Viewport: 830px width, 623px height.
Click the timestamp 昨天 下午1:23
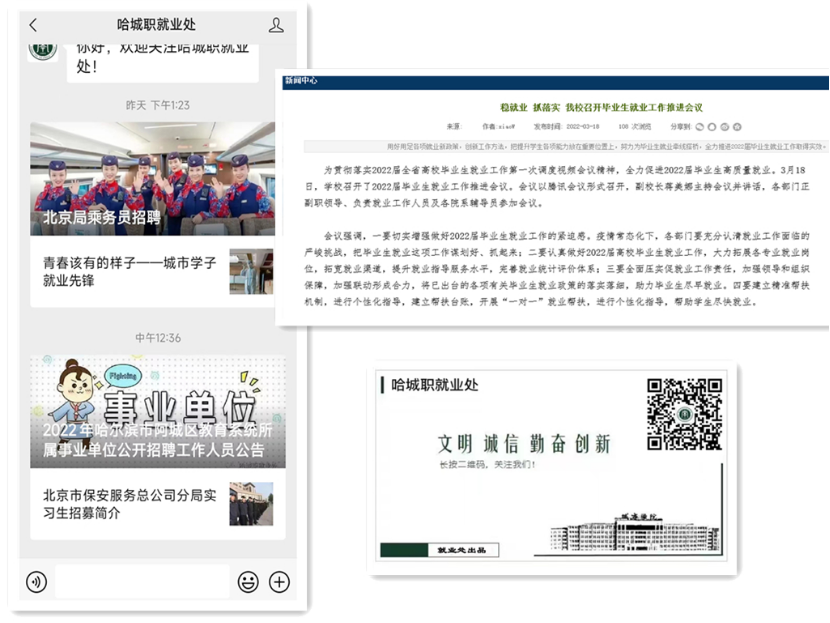[158, 105]
